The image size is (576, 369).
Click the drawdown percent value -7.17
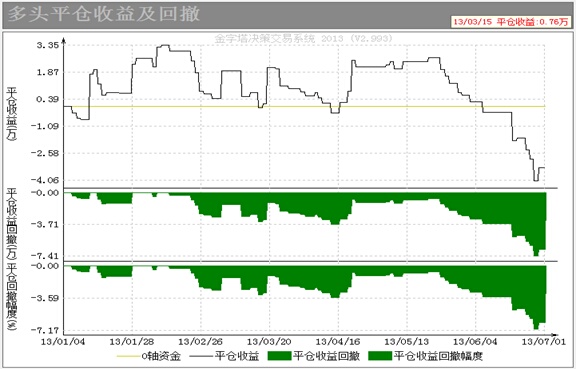(x=44, y=330)
